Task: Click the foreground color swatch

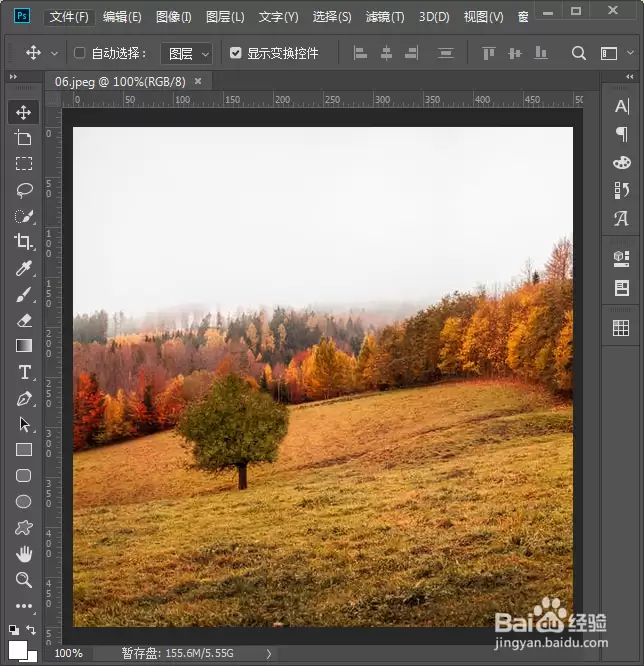Action: (x=18, y=650)
